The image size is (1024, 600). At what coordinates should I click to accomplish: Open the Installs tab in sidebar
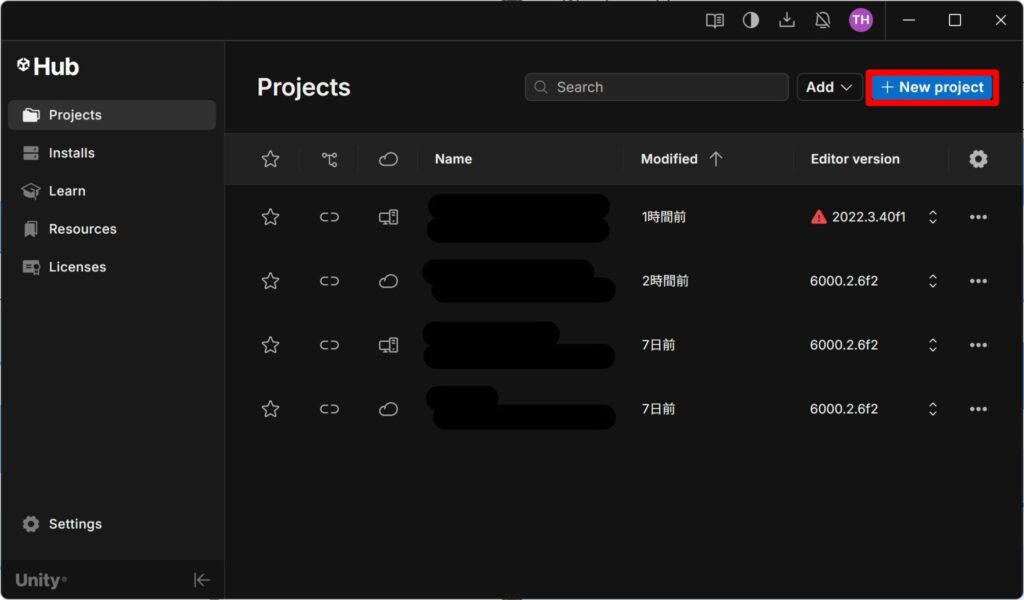(72, 153)
